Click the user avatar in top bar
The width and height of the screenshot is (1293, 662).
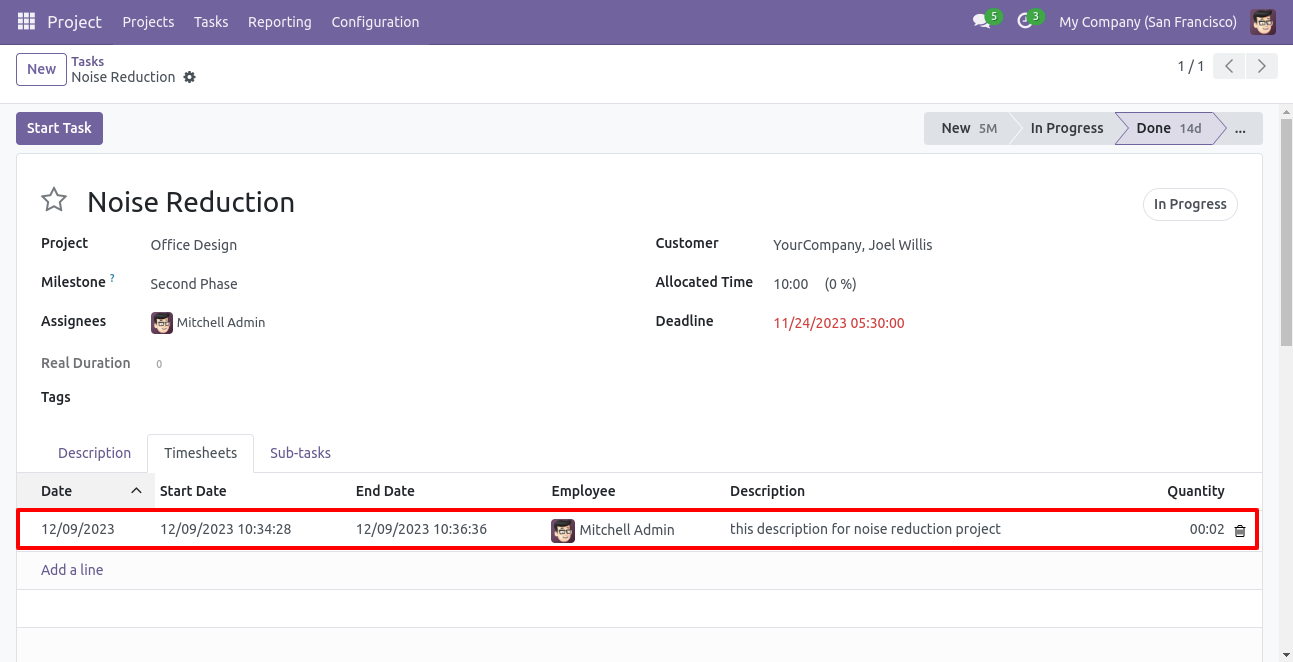click(x=1263, y=22)
